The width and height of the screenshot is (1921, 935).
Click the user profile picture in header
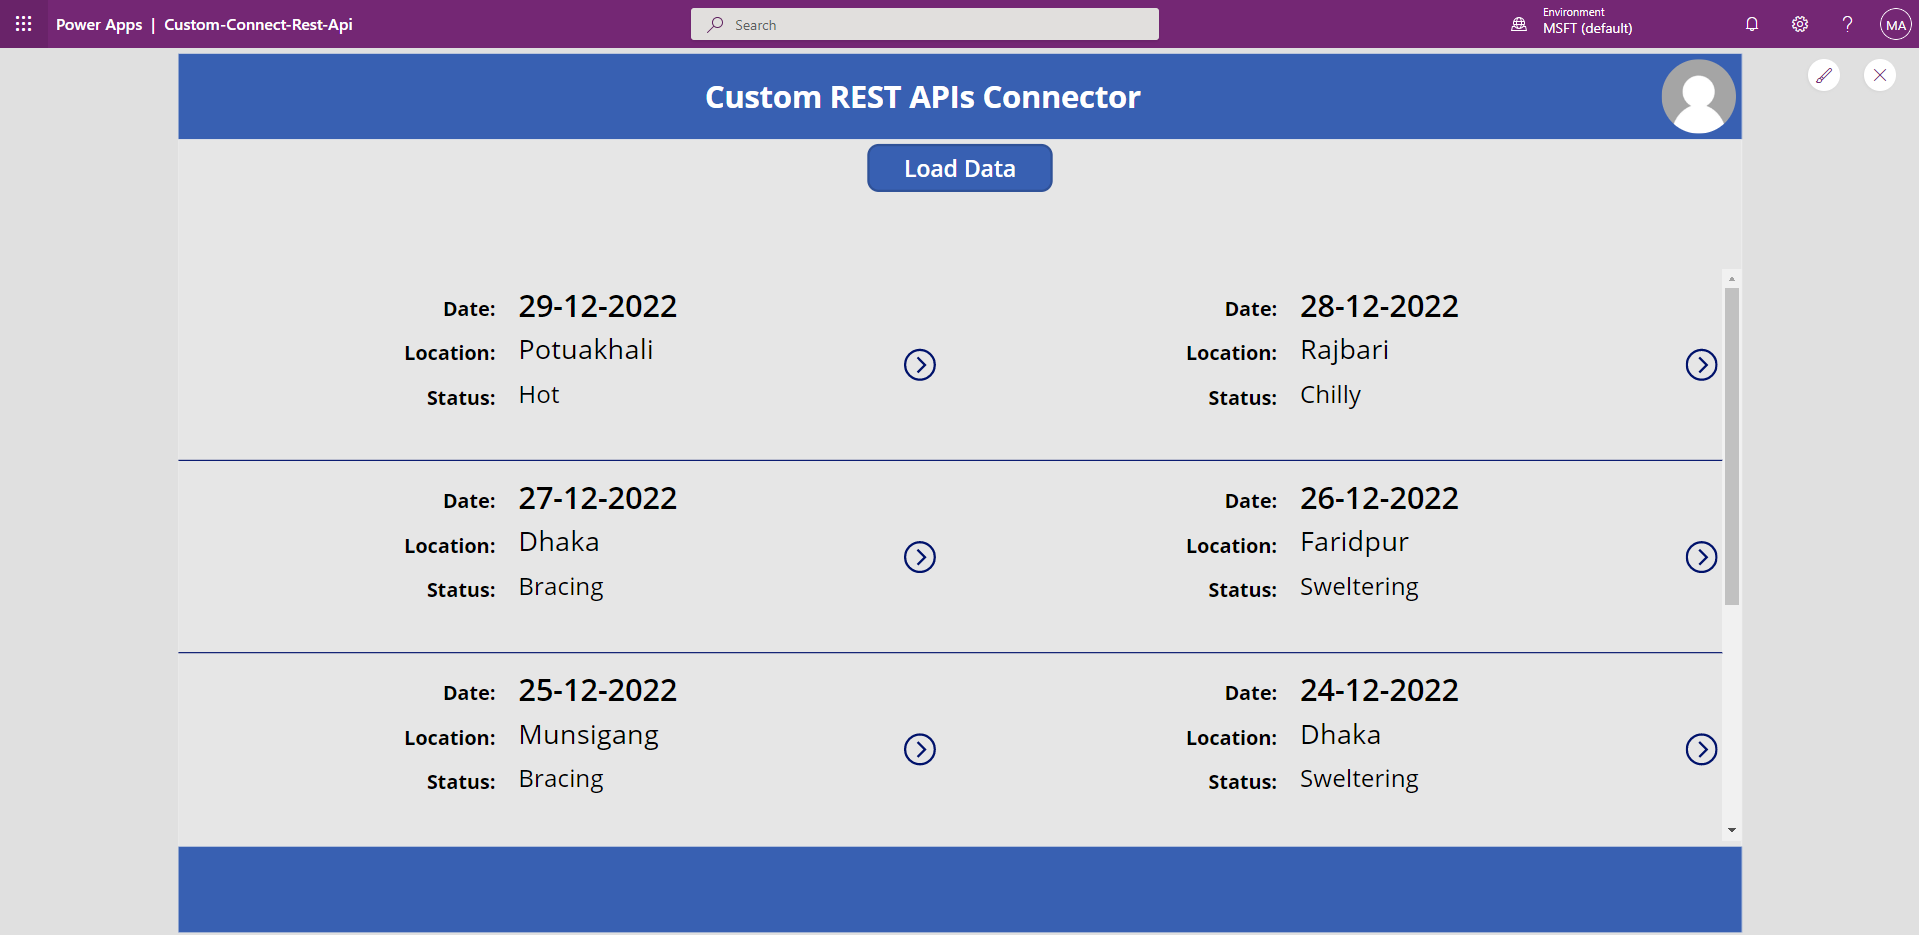[x=1697, y=96]
